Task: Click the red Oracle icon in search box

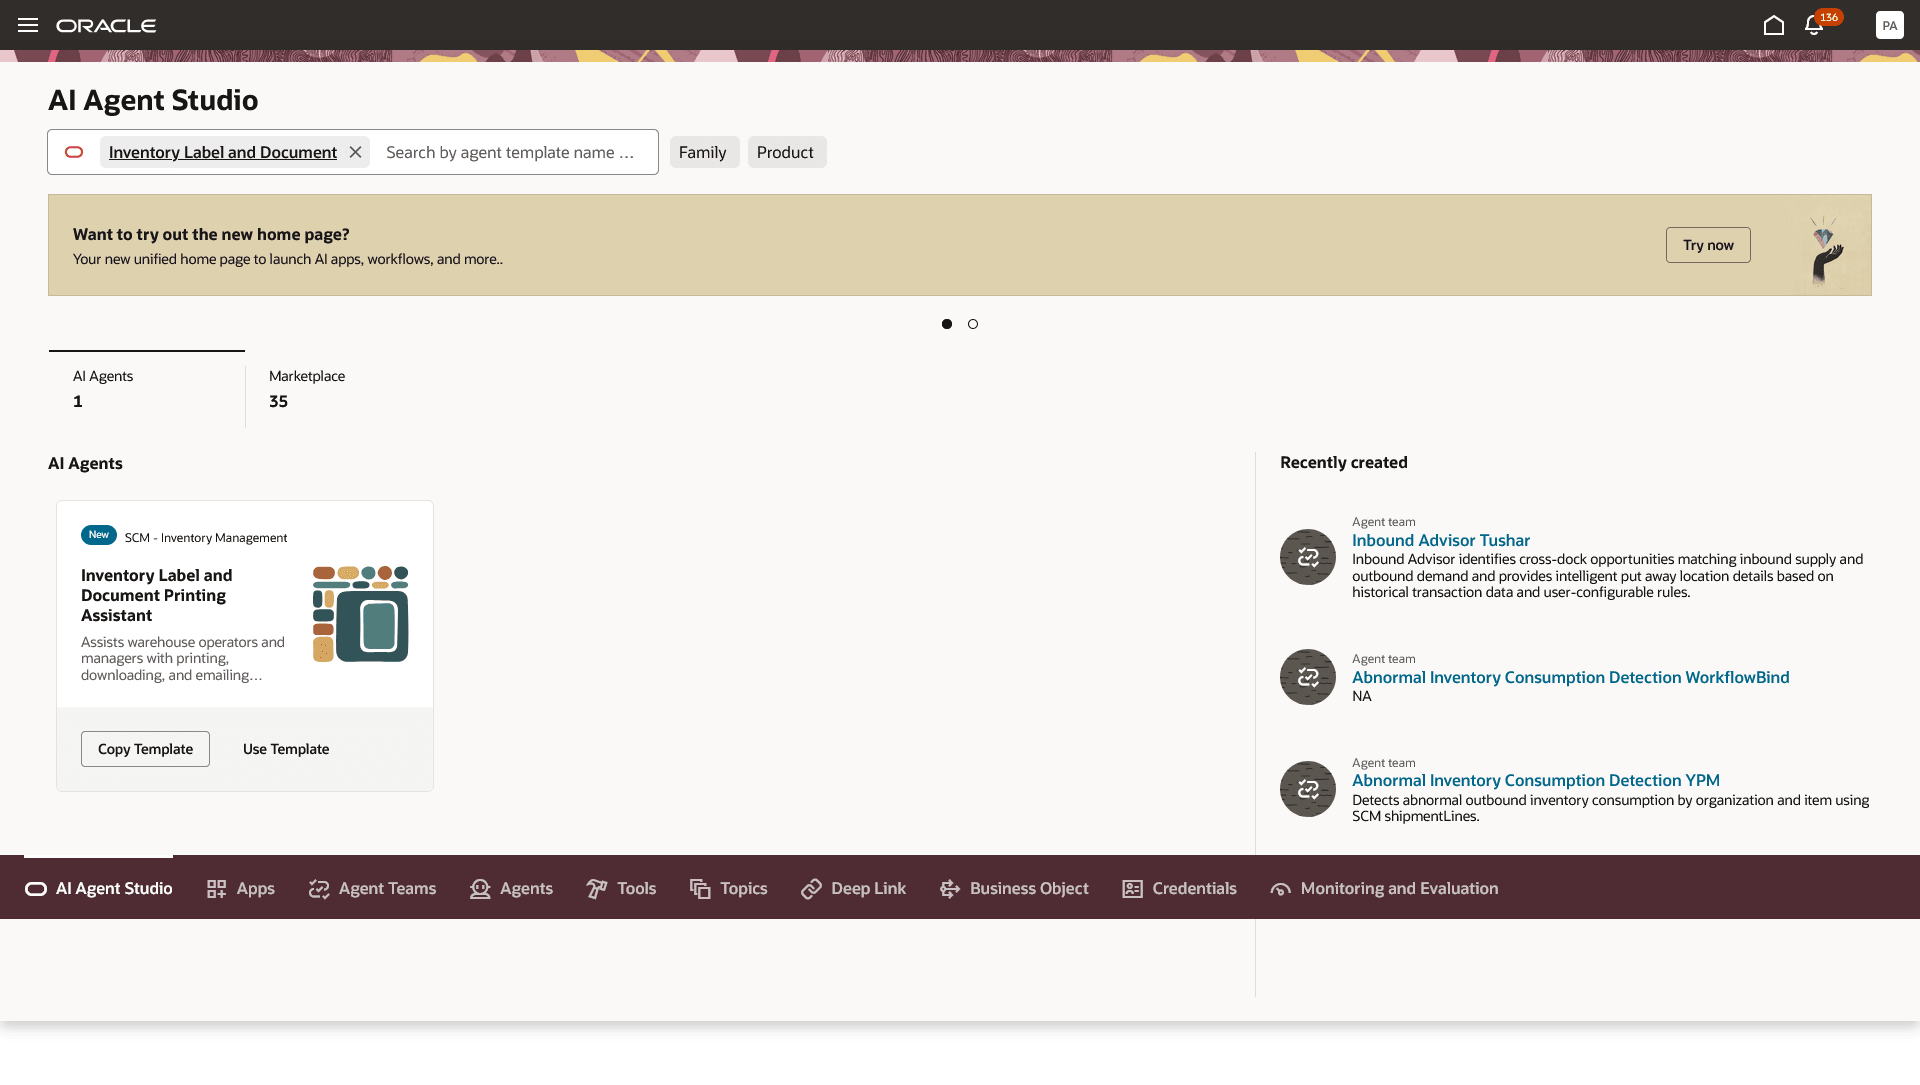Action: 74,152
